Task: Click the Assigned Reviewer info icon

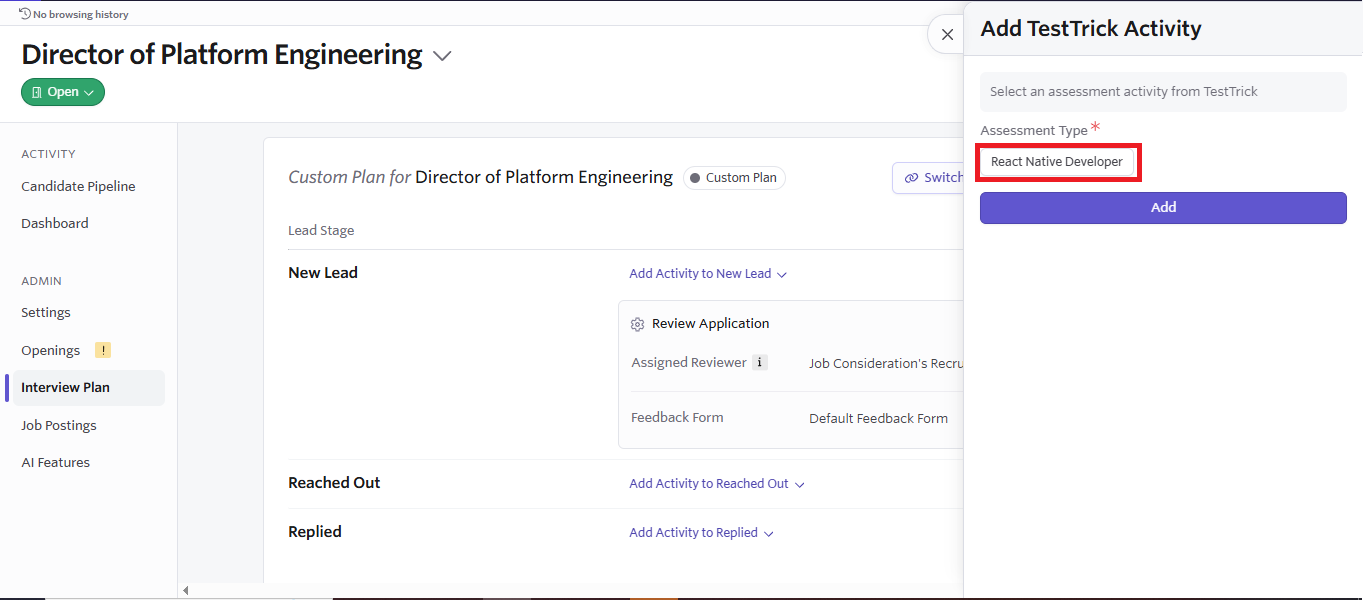Action: tap(760, 362)
